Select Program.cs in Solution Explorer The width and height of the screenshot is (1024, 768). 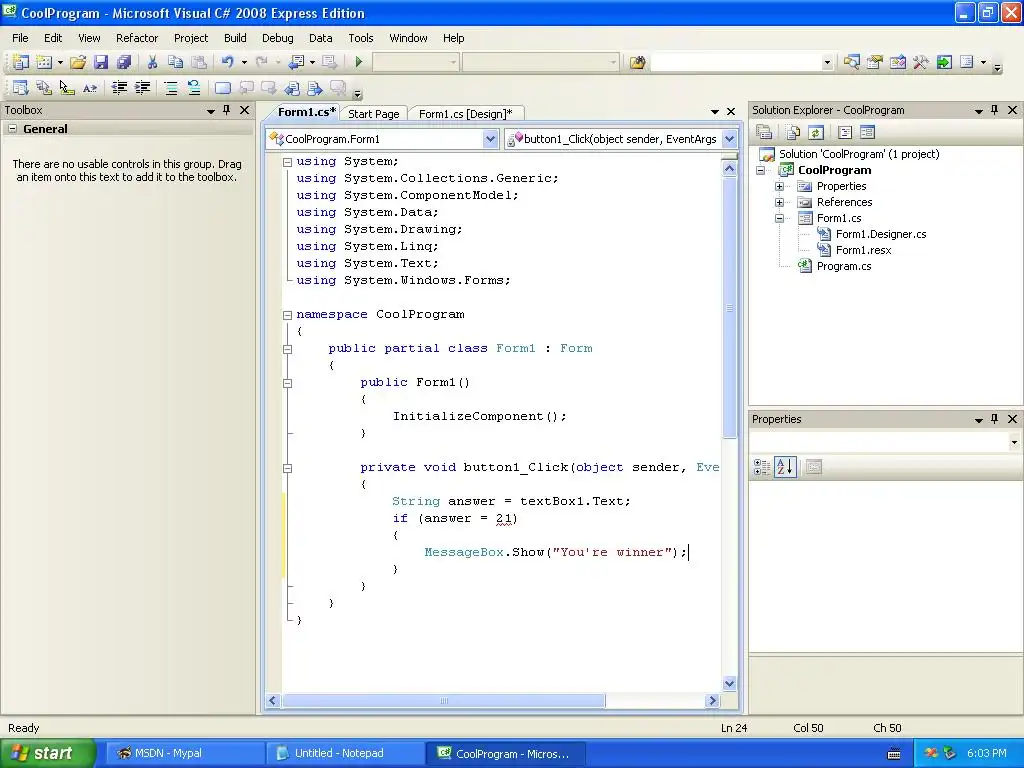click(x=844, y=266)
